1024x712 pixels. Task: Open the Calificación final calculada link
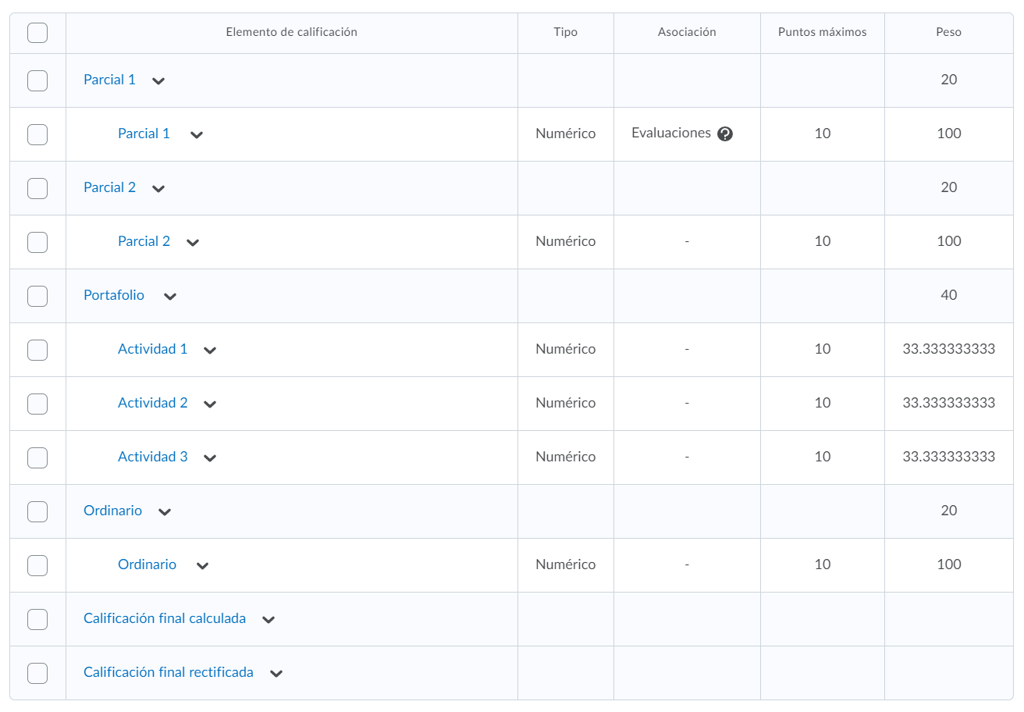164,619
